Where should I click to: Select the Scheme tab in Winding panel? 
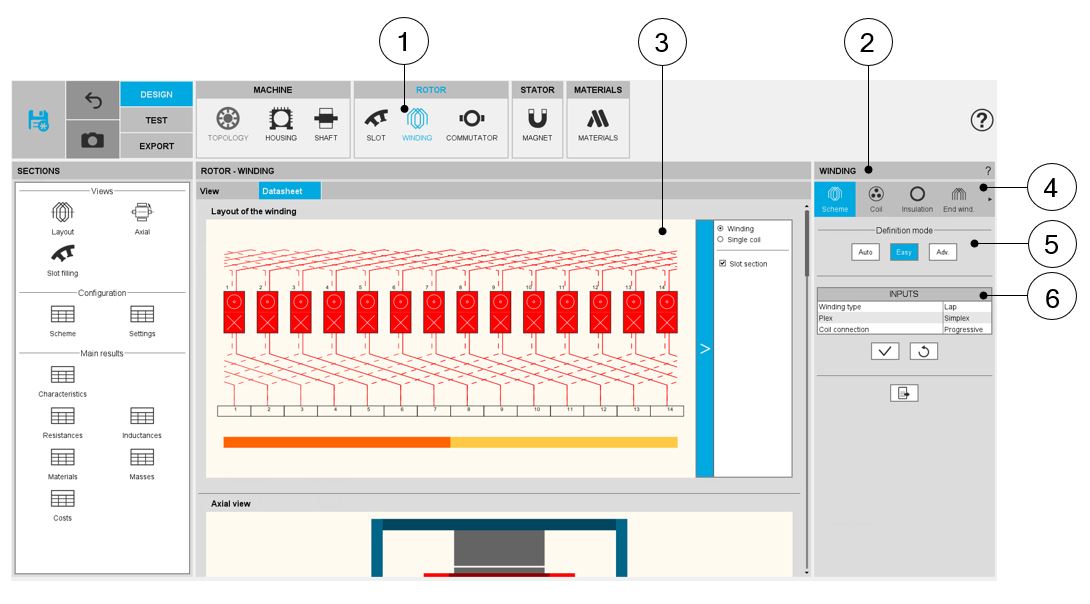pos(835,199)
